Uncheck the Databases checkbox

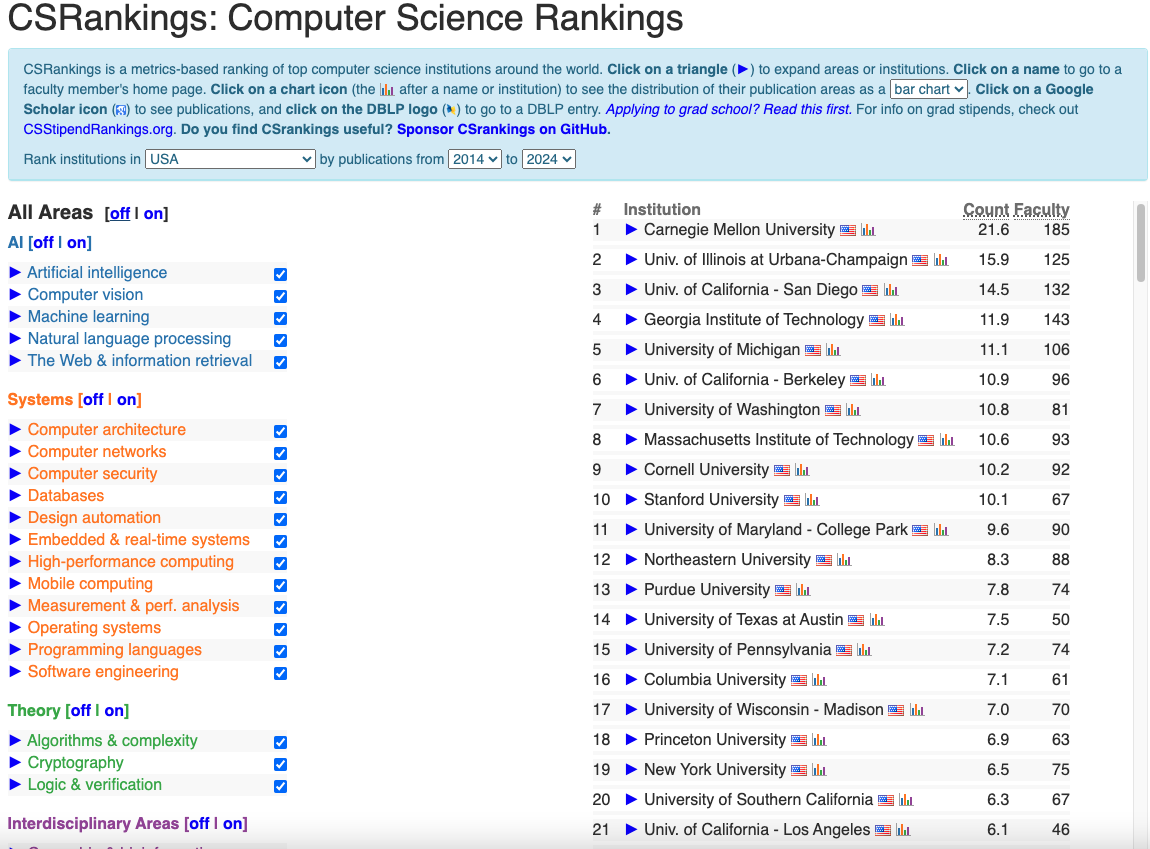(280, 497)
